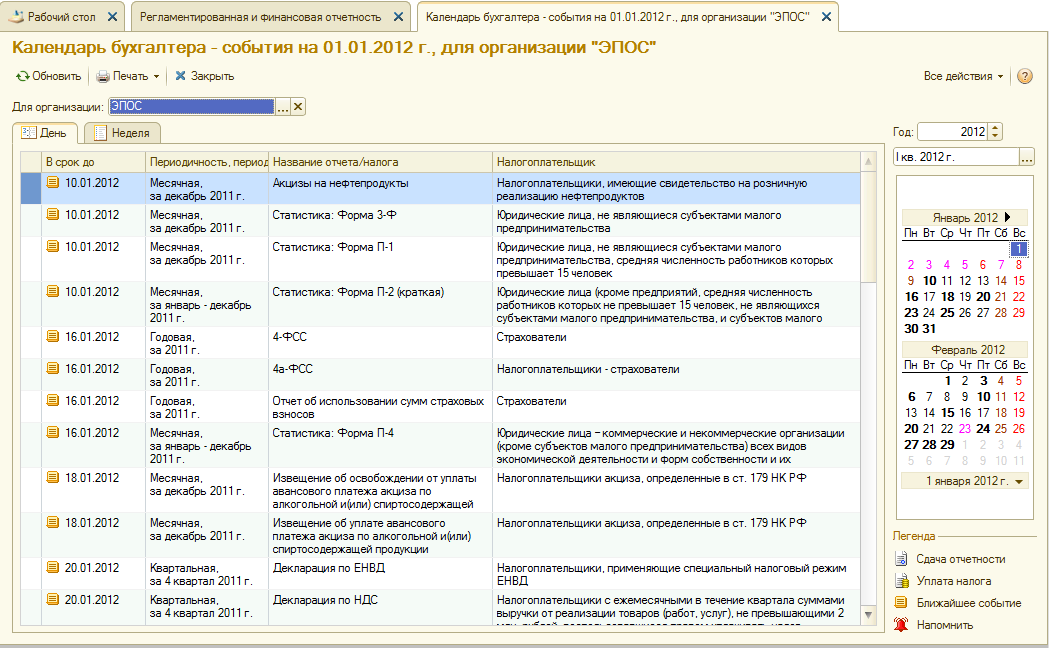Switch to the Неделя tab

point(122,133)
